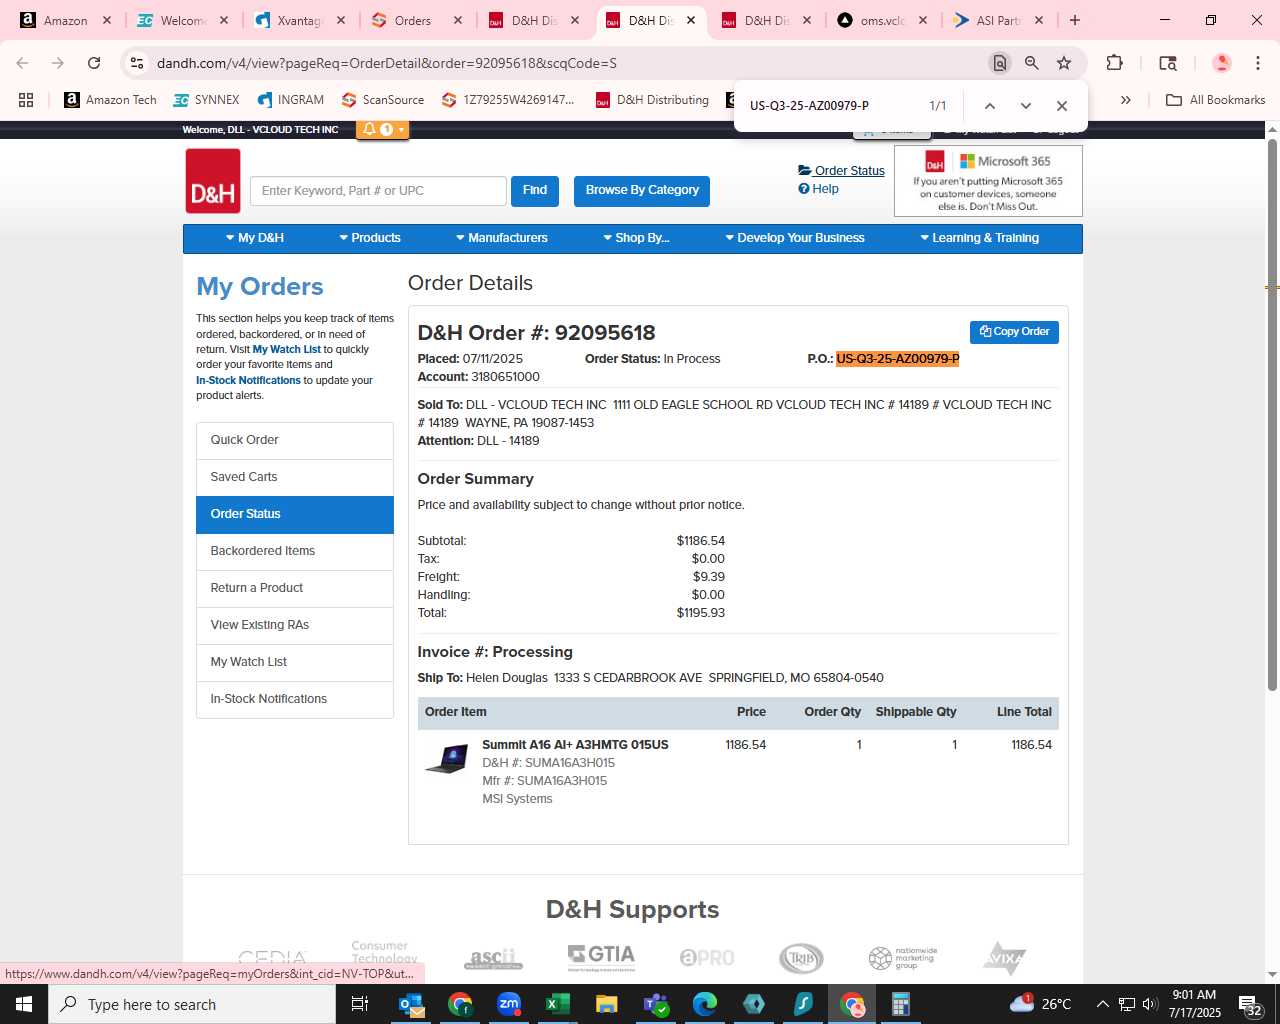Open Zoom from the taskbar
The height and width of the screenshot is (1024, 1280).
[509, 1004]
